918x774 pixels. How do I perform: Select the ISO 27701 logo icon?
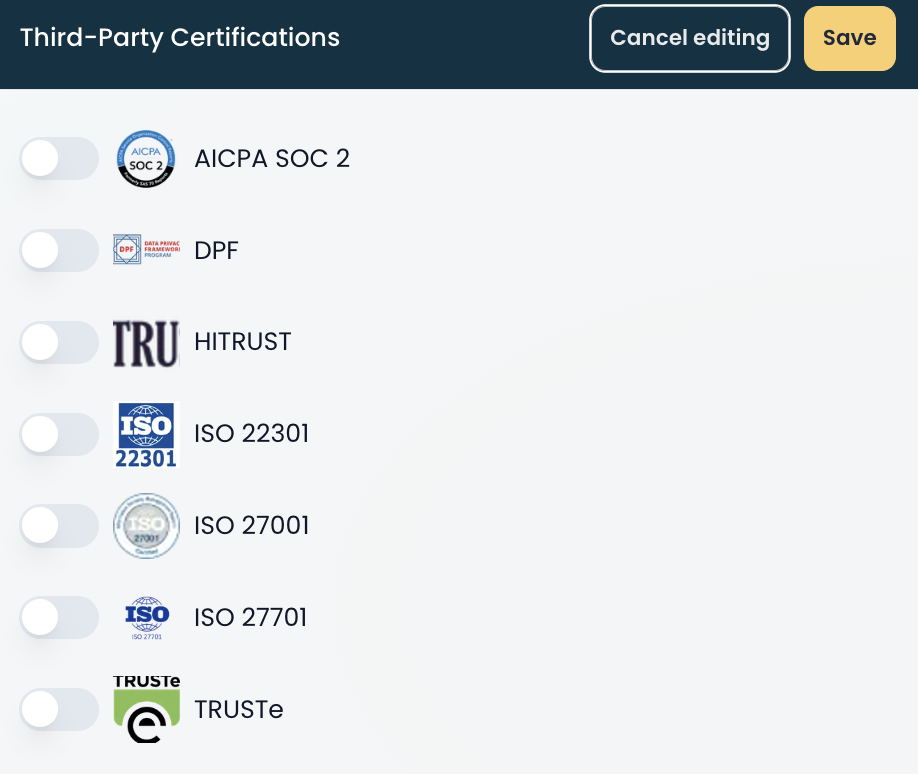click(146, 617)
